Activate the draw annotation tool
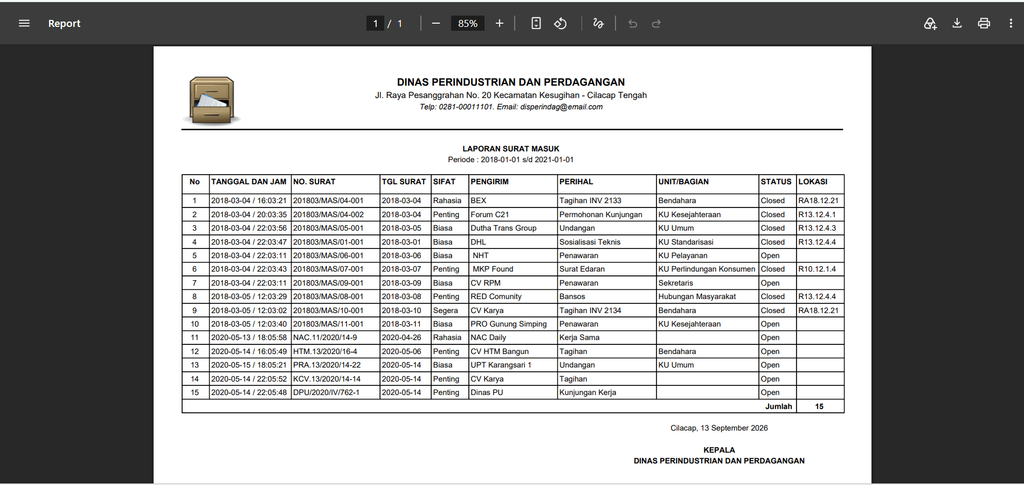Image resolution: width=1024 pixels, height=485 pixels. pyautogui.click(x=598, y=23)
